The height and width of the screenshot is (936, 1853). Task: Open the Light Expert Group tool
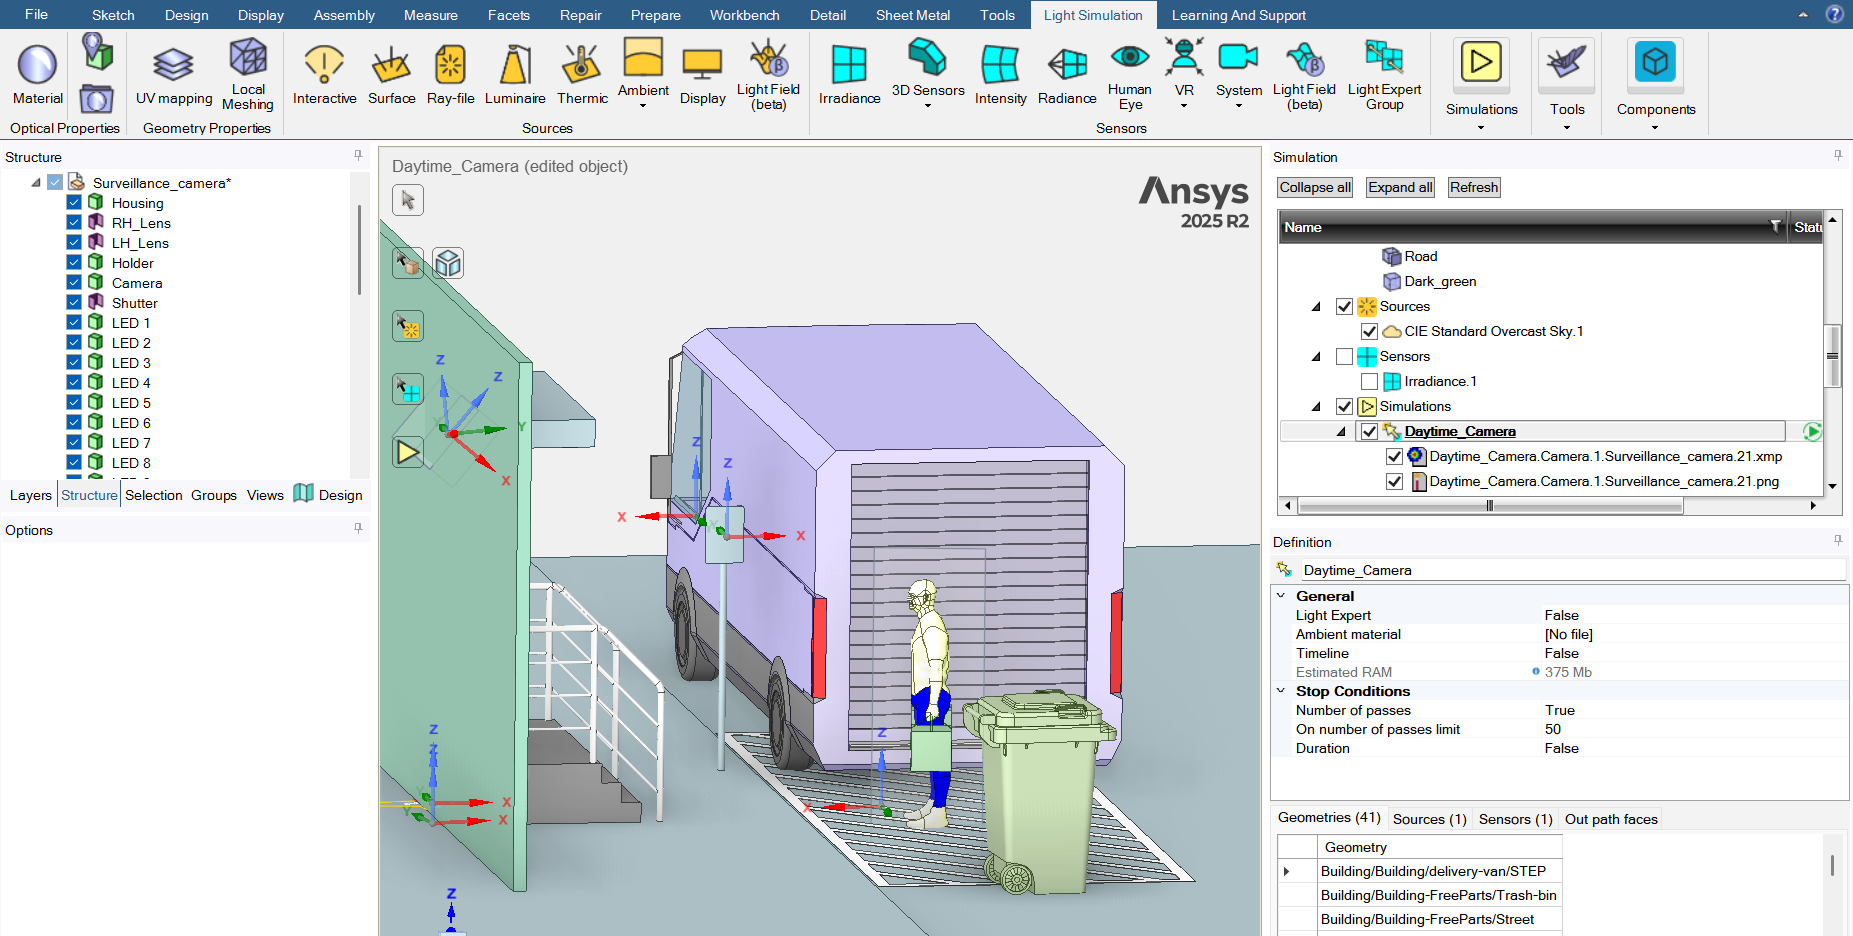1384,74
